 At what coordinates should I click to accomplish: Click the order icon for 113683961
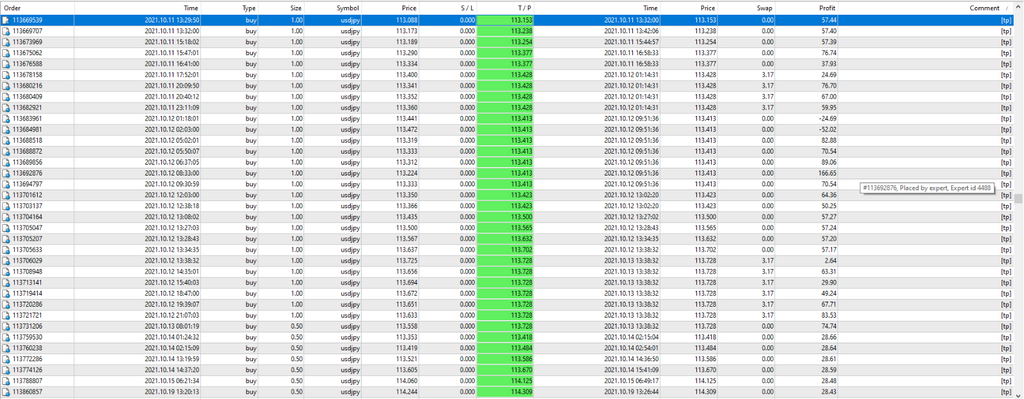(x=6, y=119)
